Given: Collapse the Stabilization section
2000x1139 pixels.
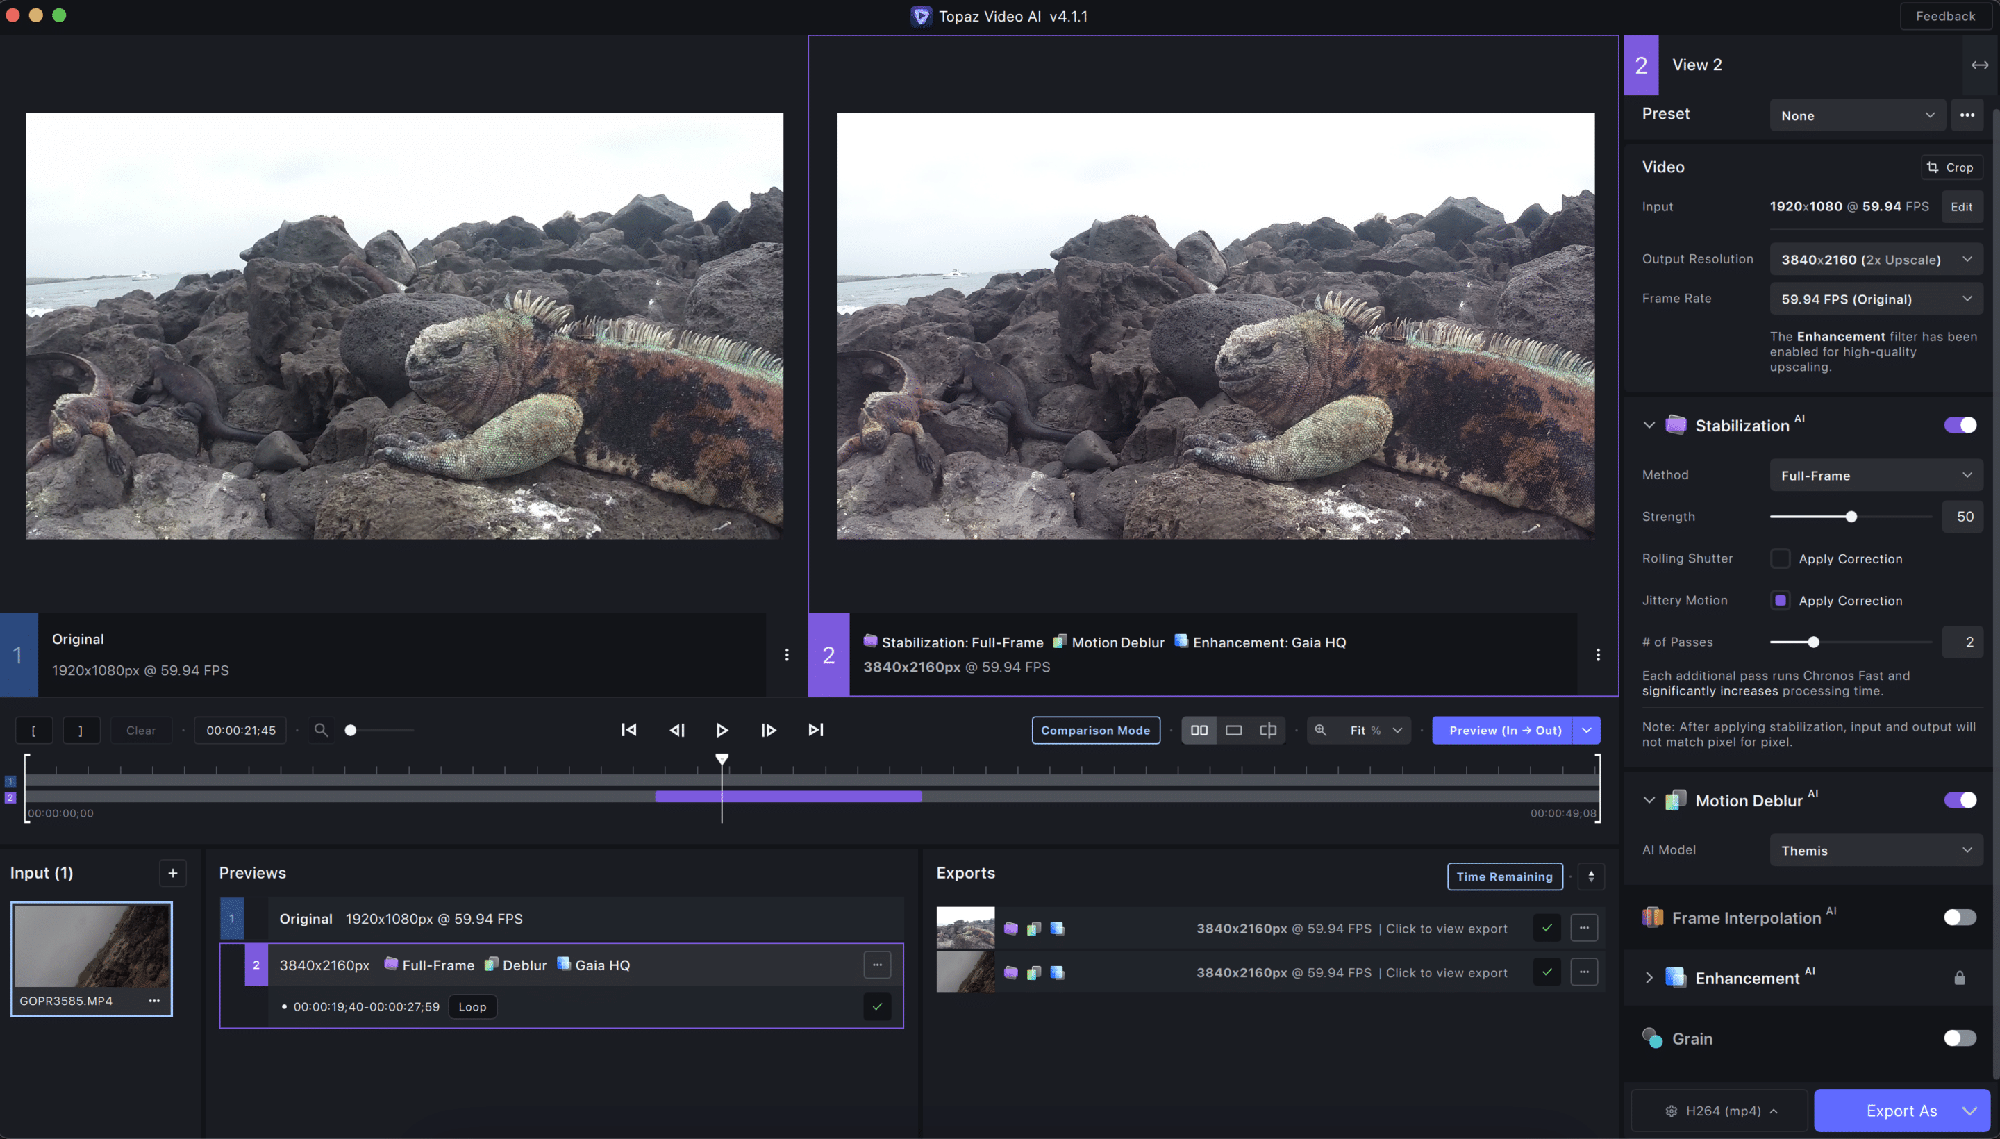Looking at the screenshot, I should [x=1649, y=425].
